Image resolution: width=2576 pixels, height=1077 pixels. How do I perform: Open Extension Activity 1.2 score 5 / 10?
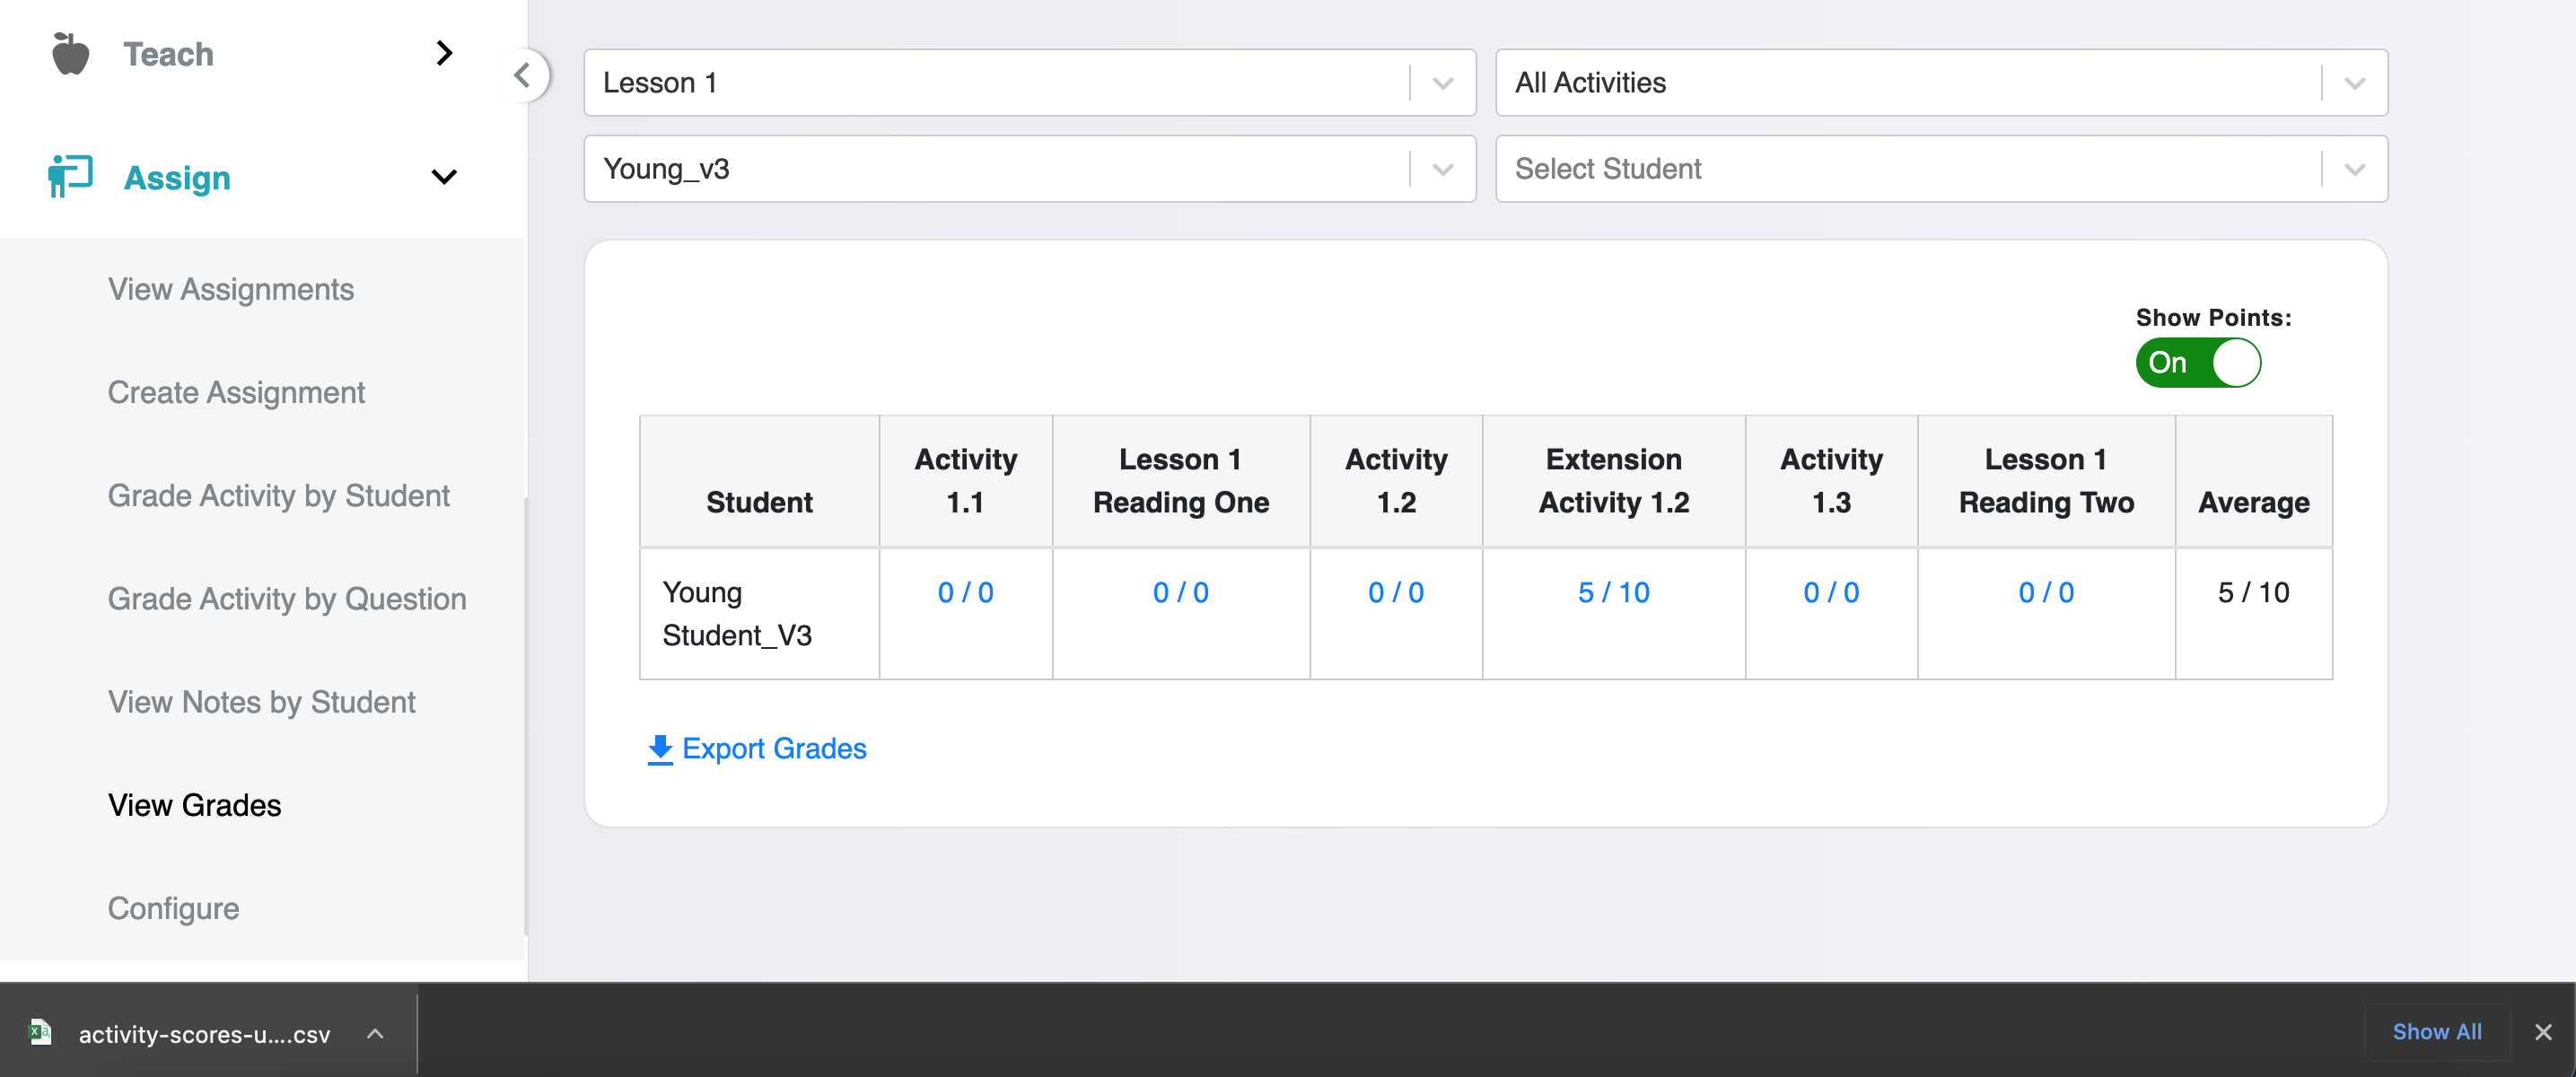pyautogui.click(x=1613, y=592)
